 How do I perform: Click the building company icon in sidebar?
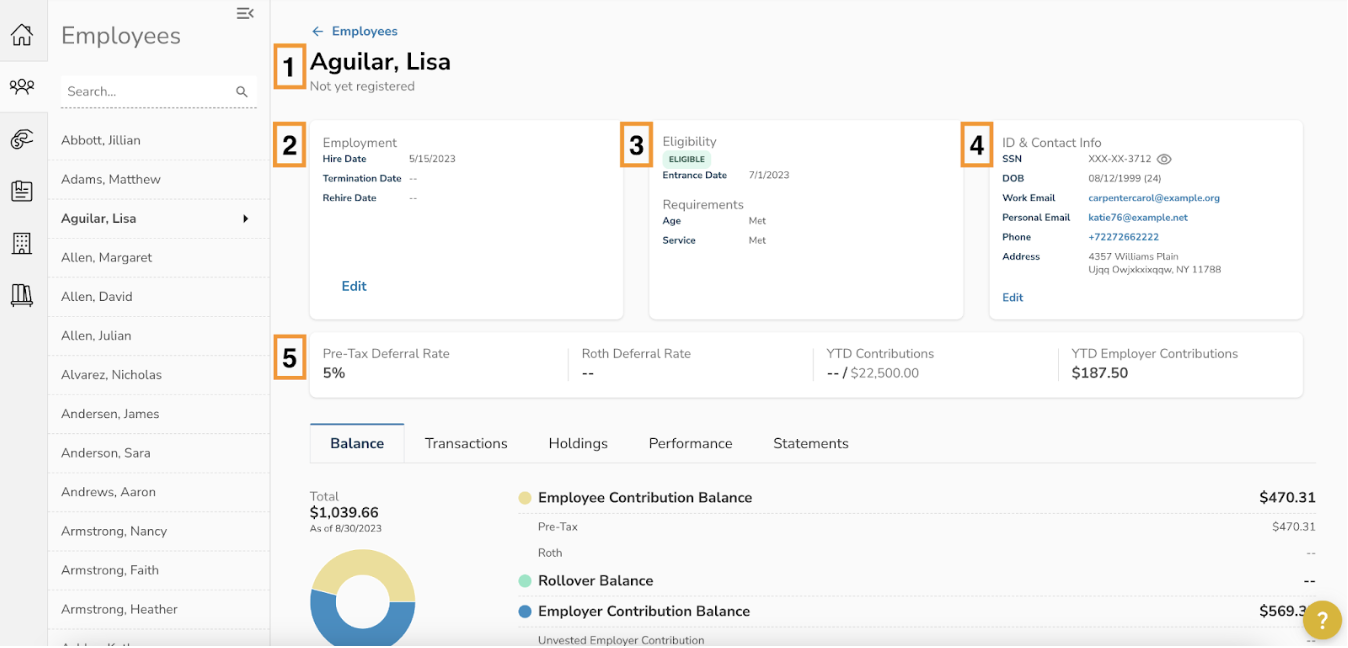[x=22, y=243]
